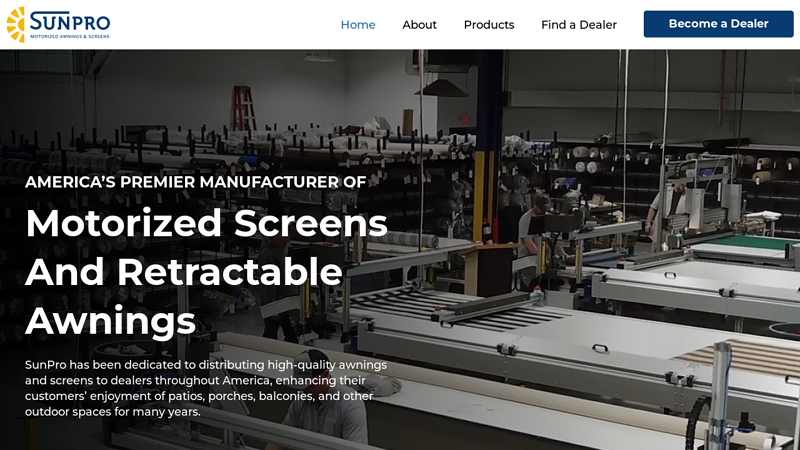Click the SUNPRO brand name text
The image size is (800, 450).
(70, 20)
